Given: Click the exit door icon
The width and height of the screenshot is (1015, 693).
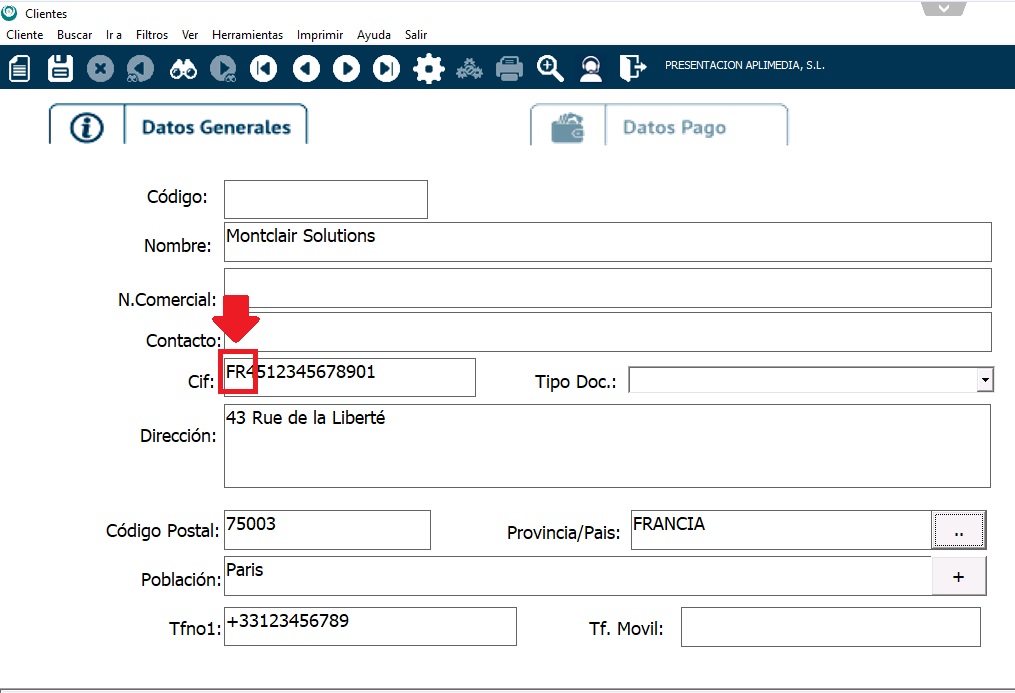Looking at the screenshot, I should point(632,69).
